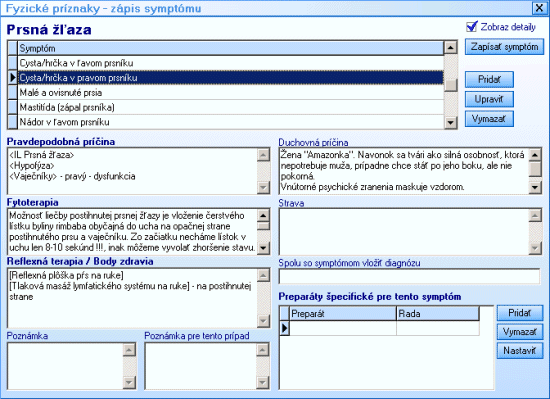Click symptom list scrollbar thumb
This screenshot has height=399, width=550.
451,84
